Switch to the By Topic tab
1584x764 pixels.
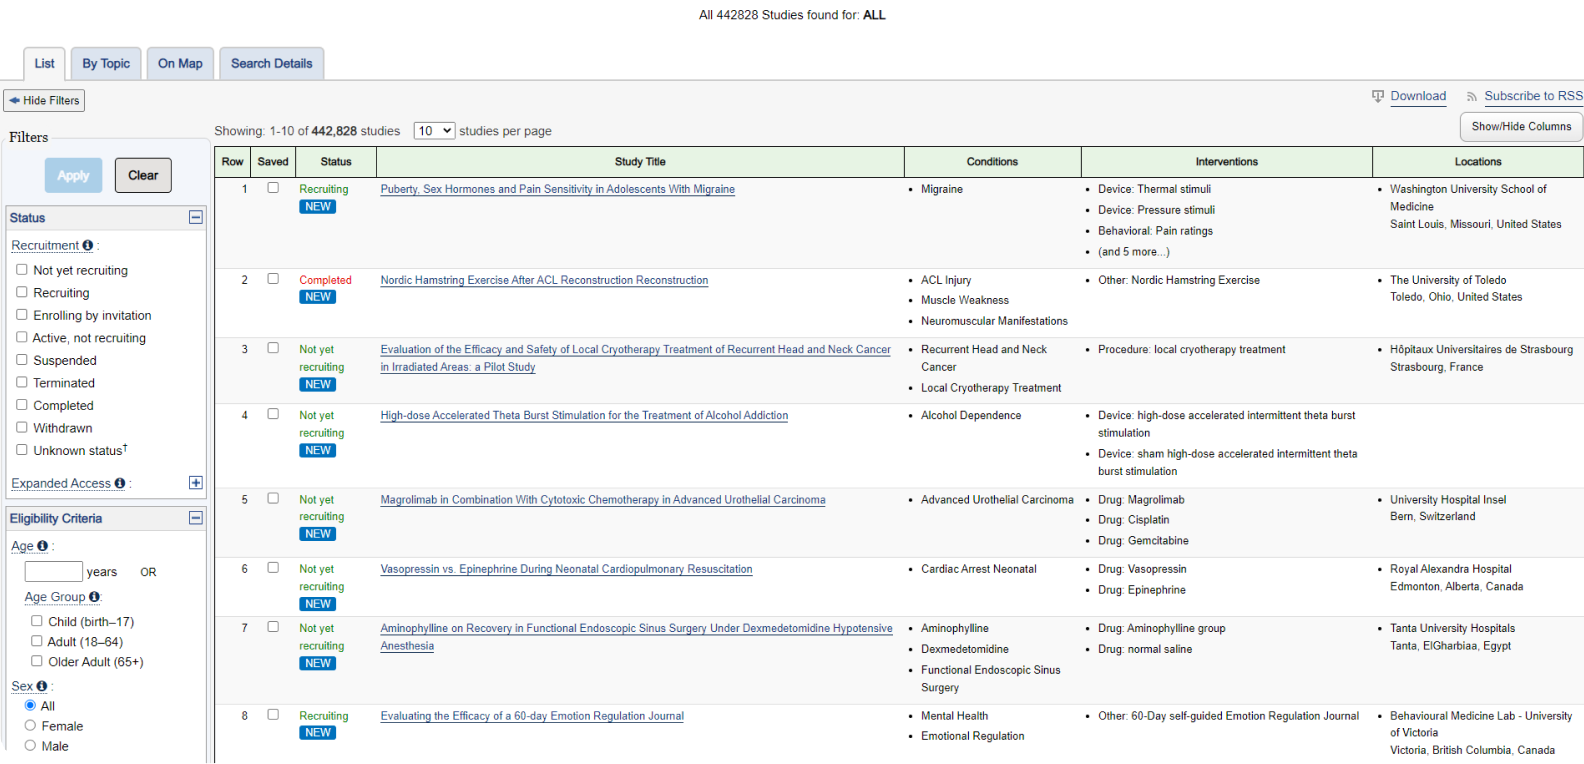(x=106, y=63)
